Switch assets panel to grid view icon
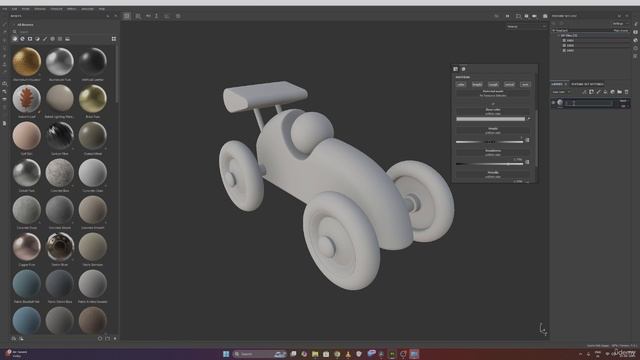Viewport: 640px width, 360px height. [x=114, y=39]
